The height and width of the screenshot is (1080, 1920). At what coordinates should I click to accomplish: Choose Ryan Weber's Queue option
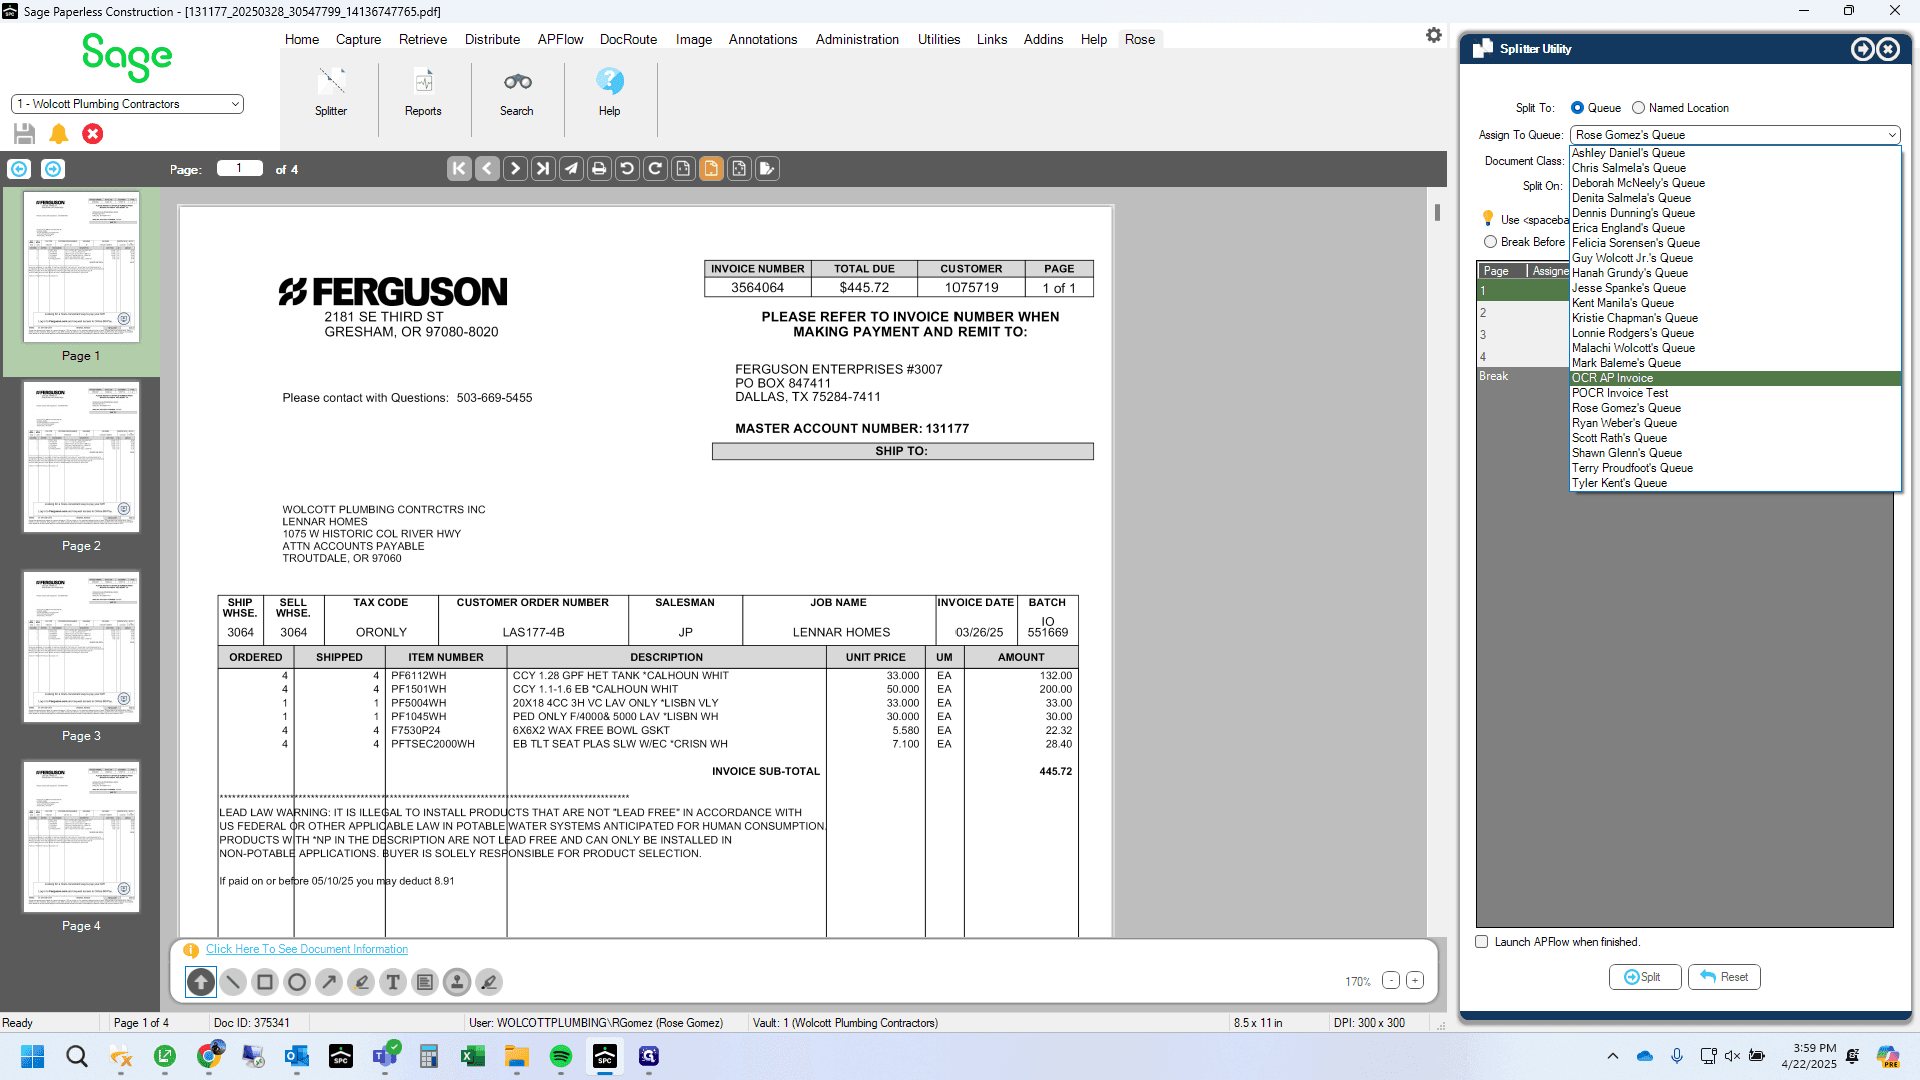pos(1735,423)
